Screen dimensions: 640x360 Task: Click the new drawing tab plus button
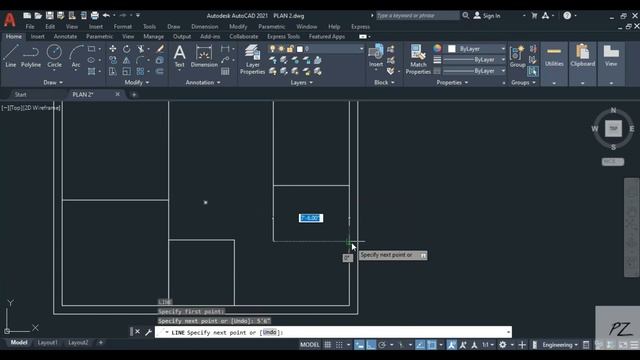coord(134,95)
